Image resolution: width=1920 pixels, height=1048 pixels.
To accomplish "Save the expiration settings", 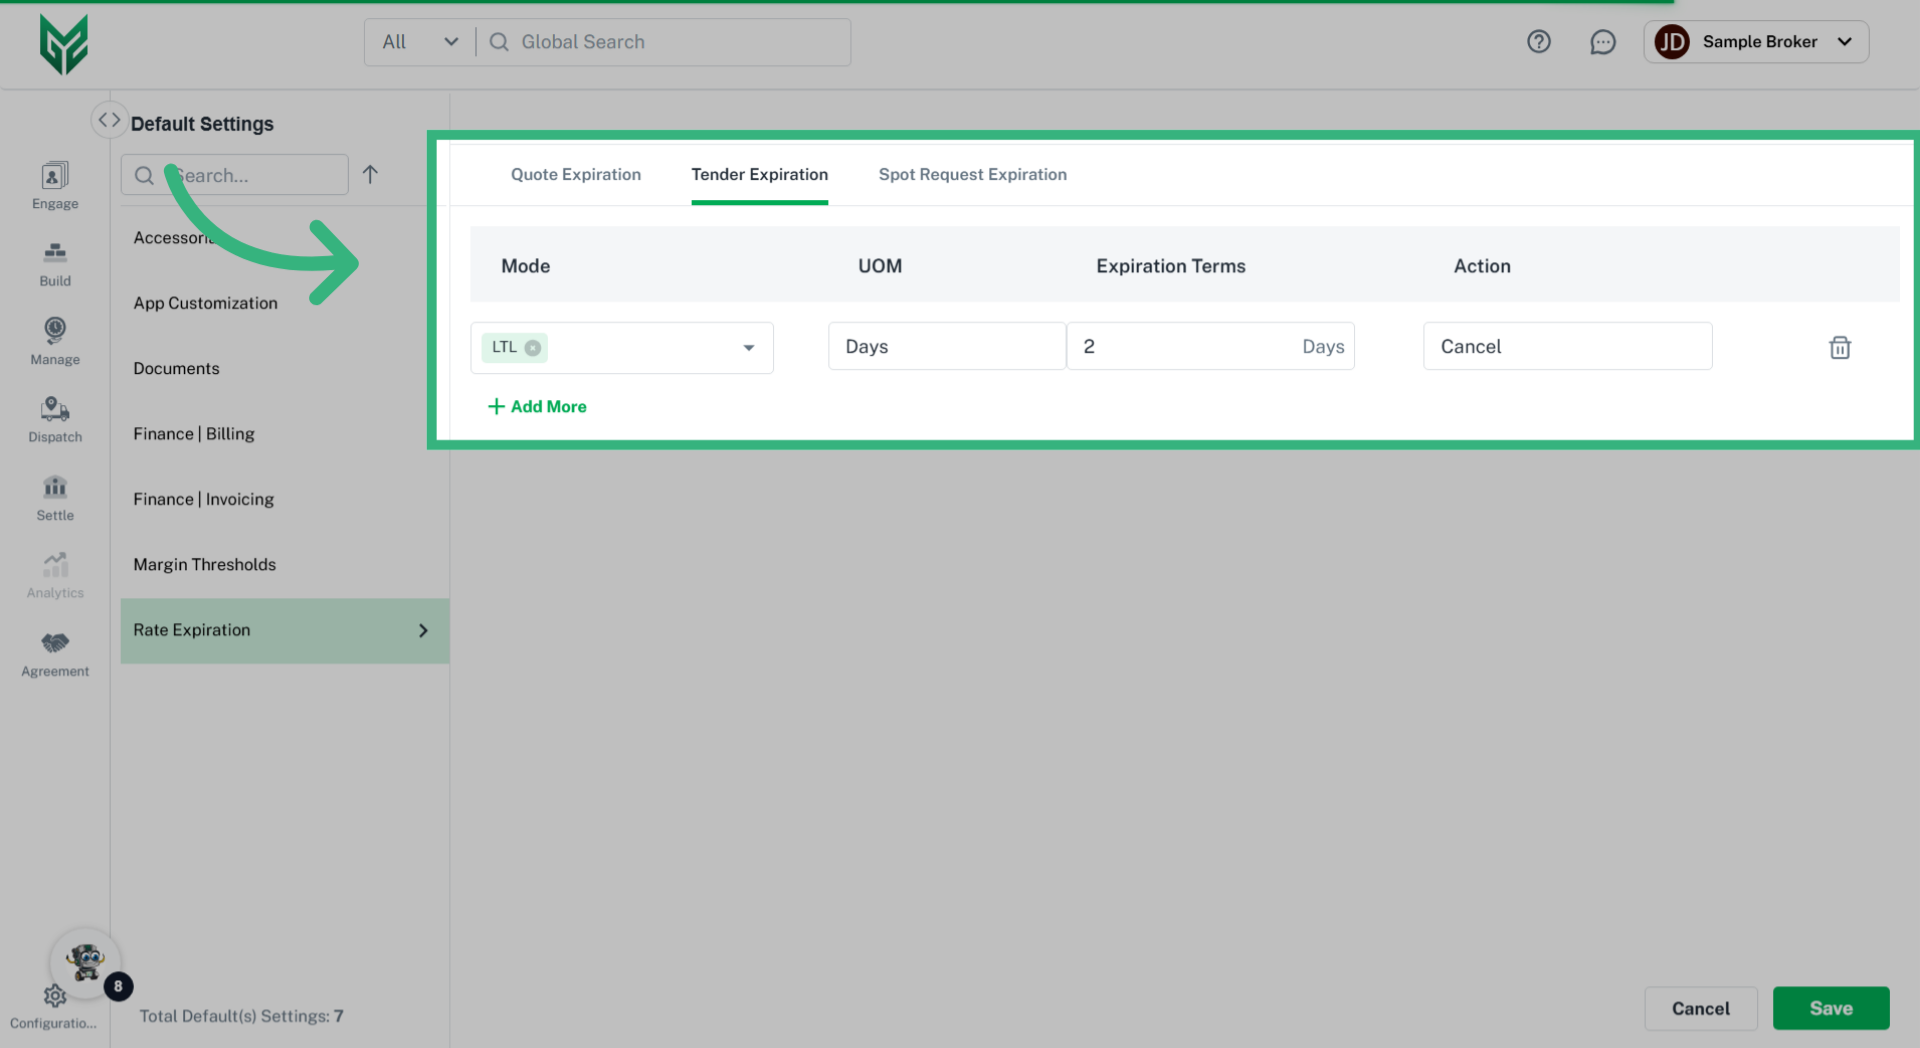I will (x=1831, y=1008).
